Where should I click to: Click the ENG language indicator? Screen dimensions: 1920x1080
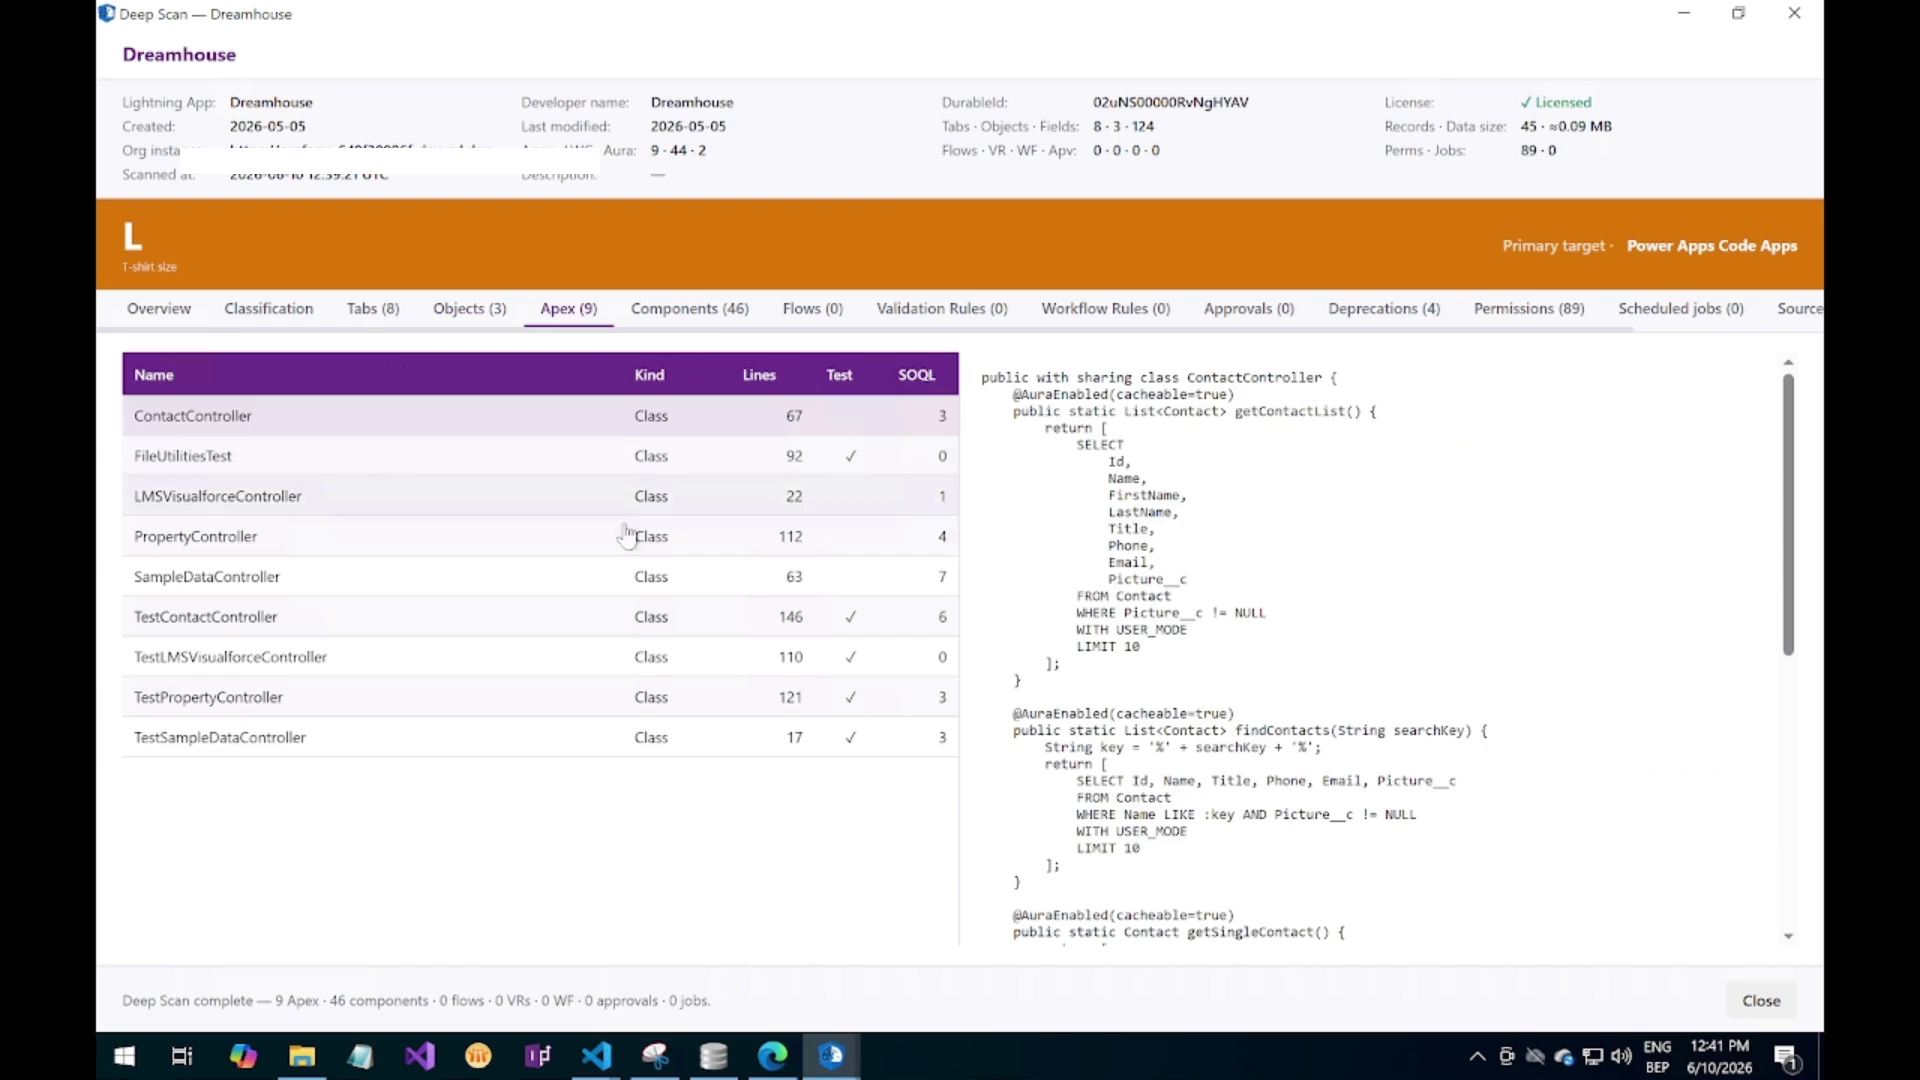pyautogui.click(x=1657, y=1047)
